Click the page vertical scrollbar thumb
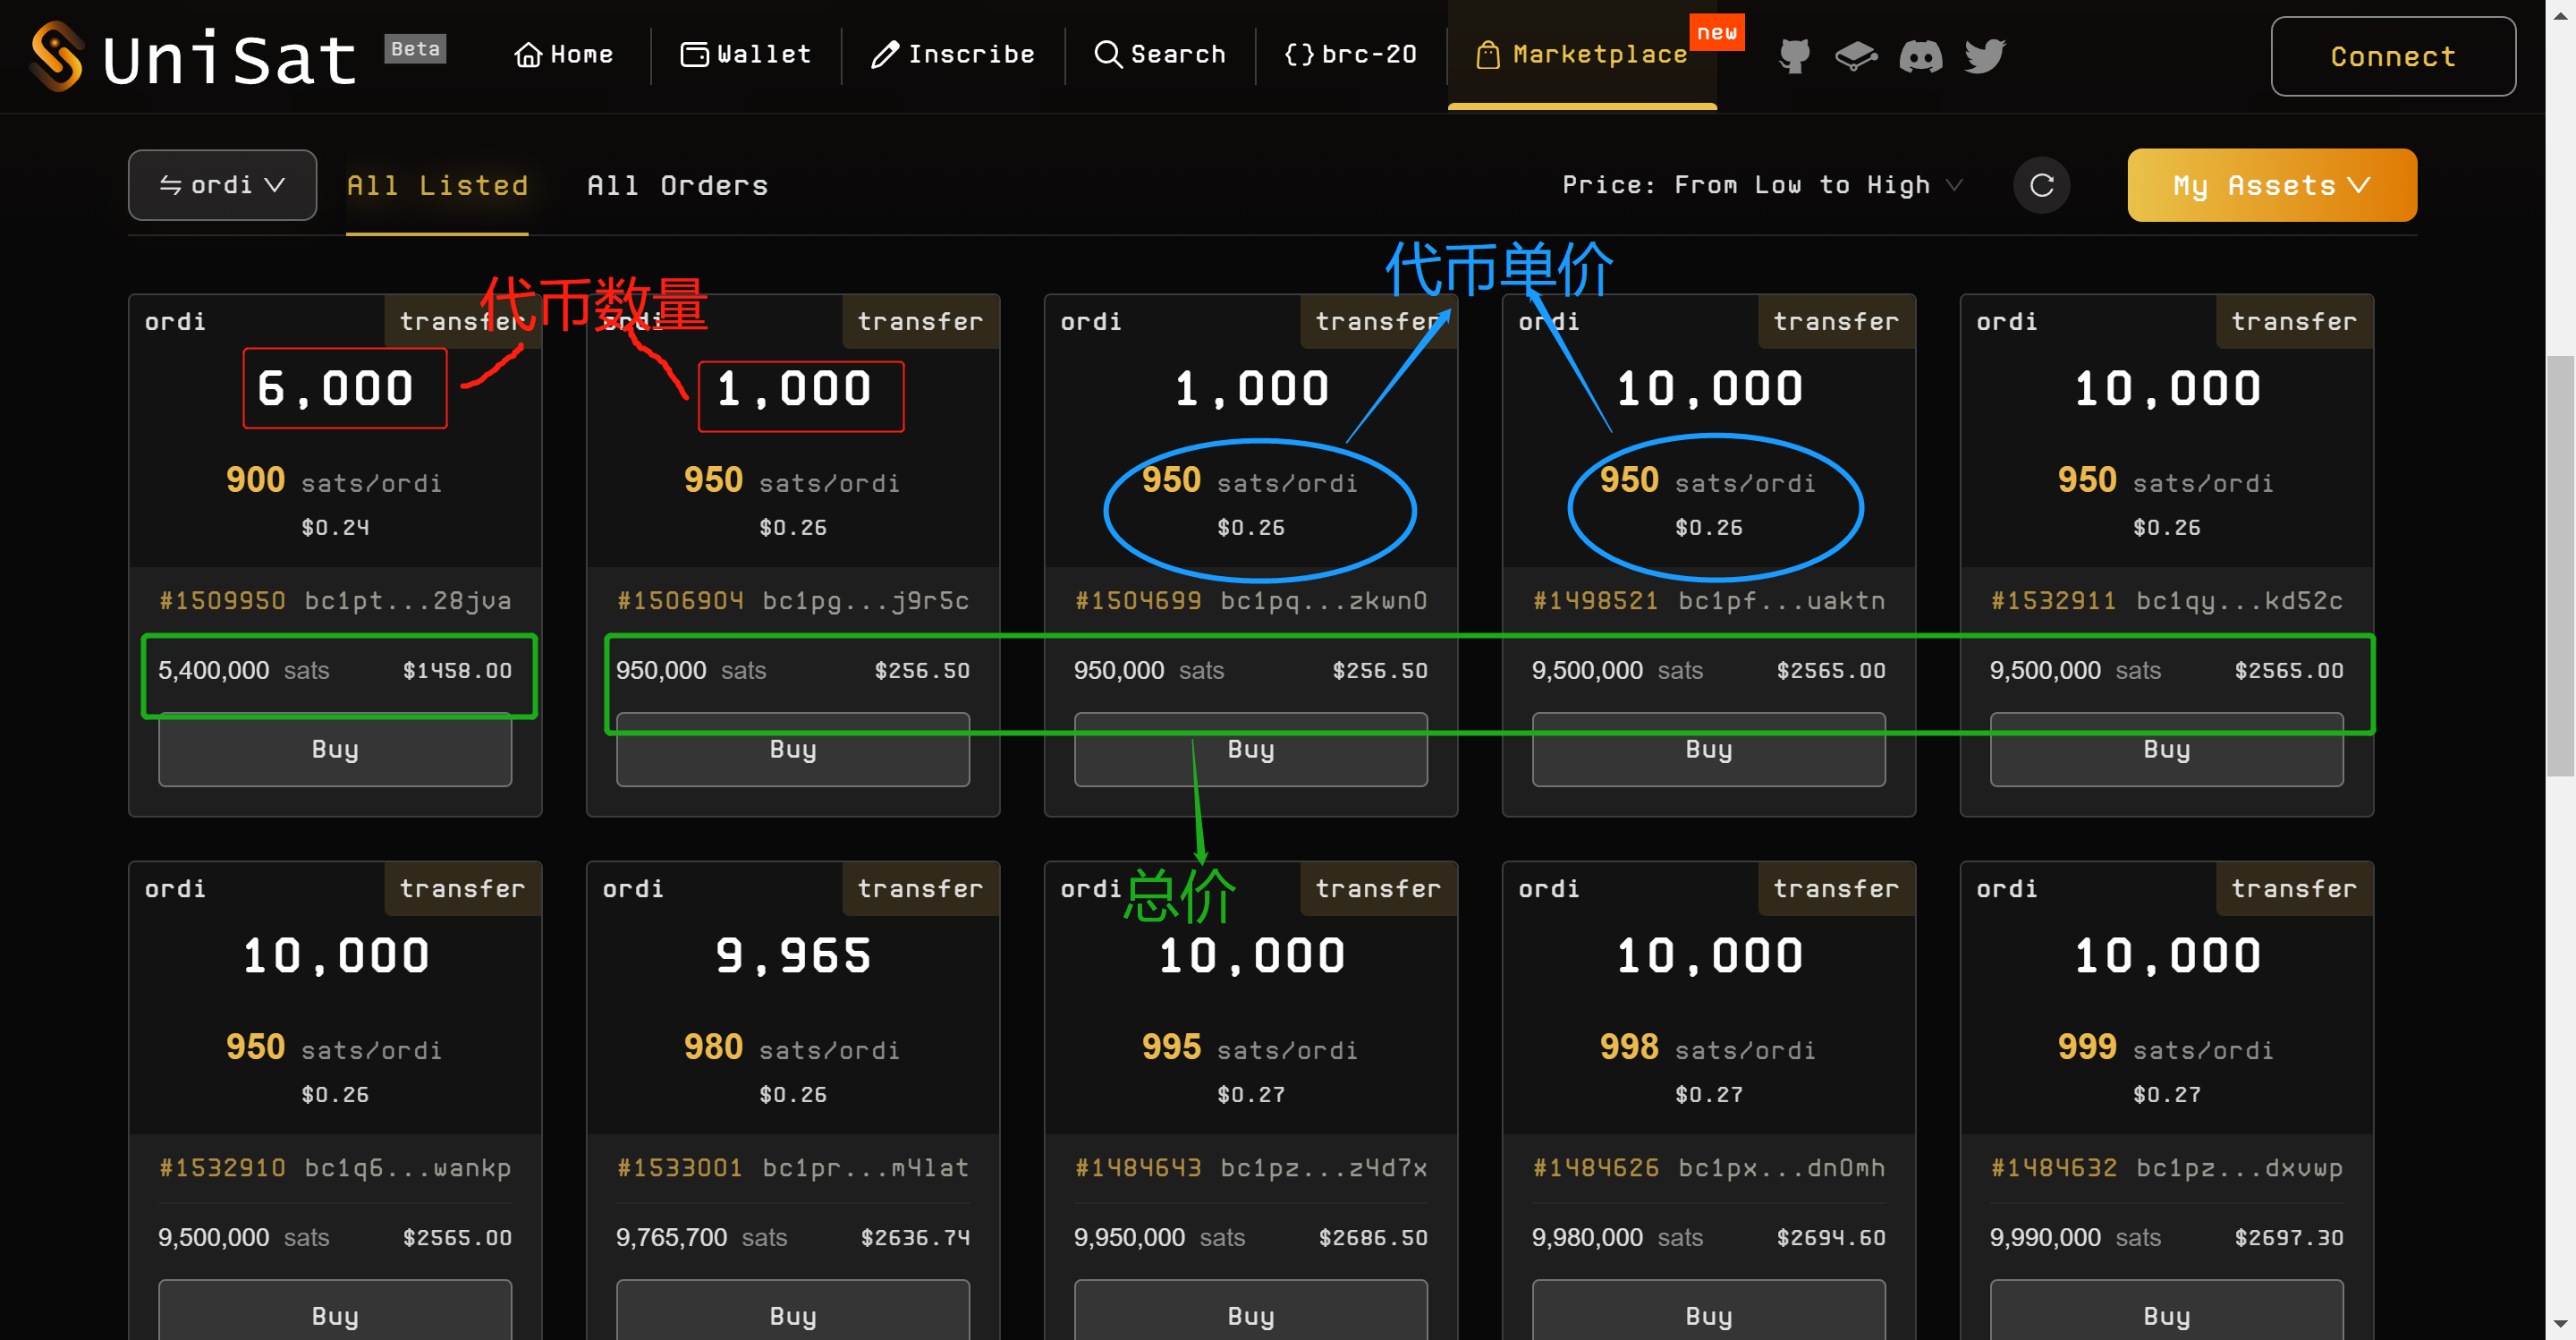This screenshot has height=1340, width=2576. pyautogui.click(x=2560, y=565)
